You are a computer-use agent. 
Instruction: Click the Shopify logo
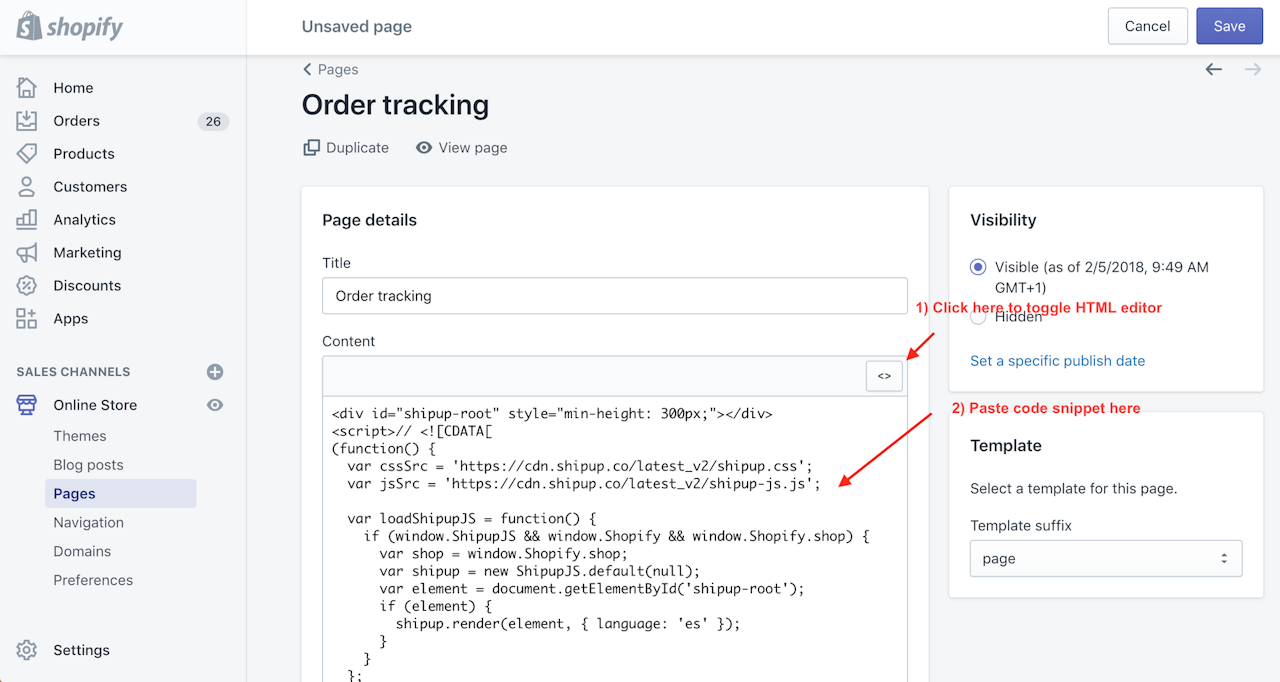70,27
